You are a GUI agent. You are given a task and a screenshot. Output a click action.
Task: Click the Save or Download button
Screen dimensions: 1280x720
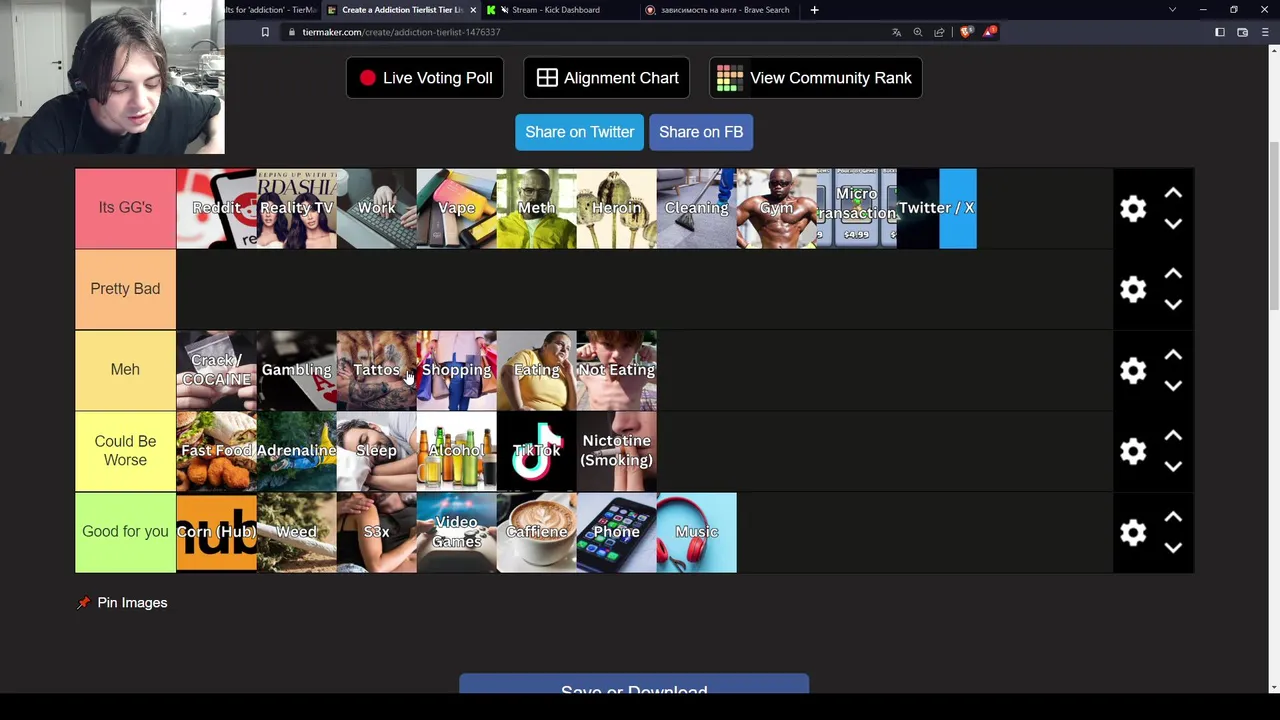click(634, 685)
